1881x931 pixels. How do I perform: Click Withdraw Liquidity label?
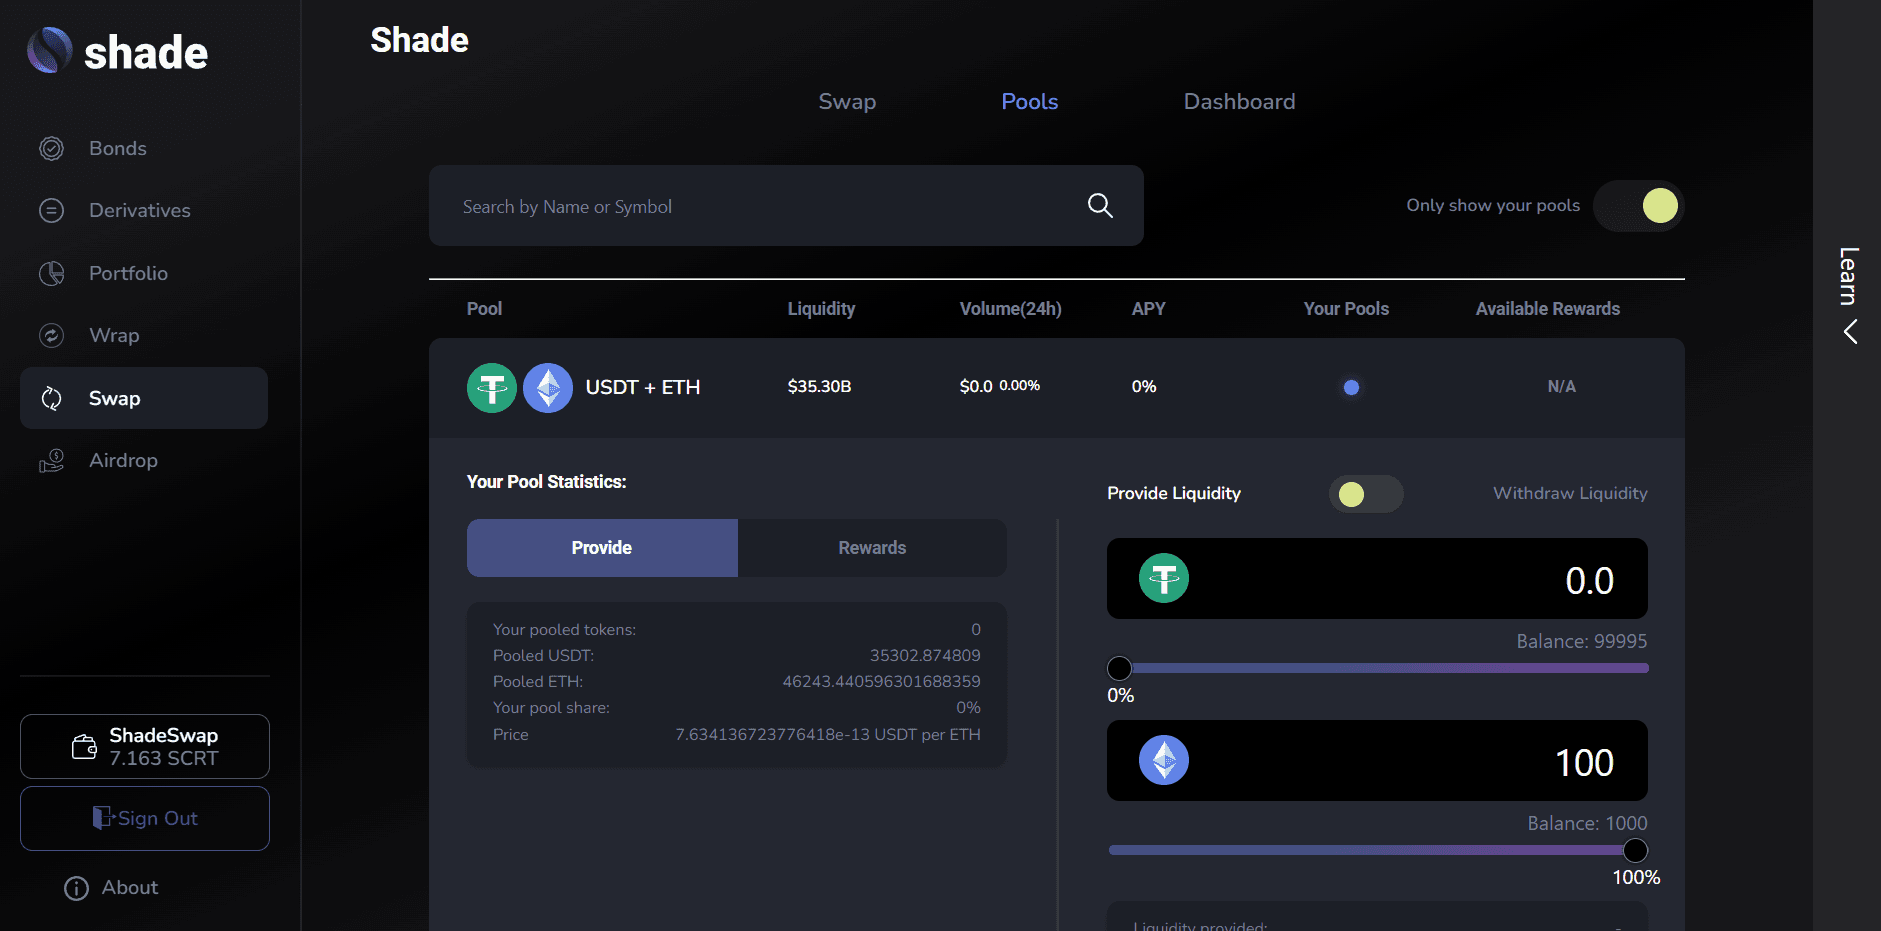[x=1570, y=493]
